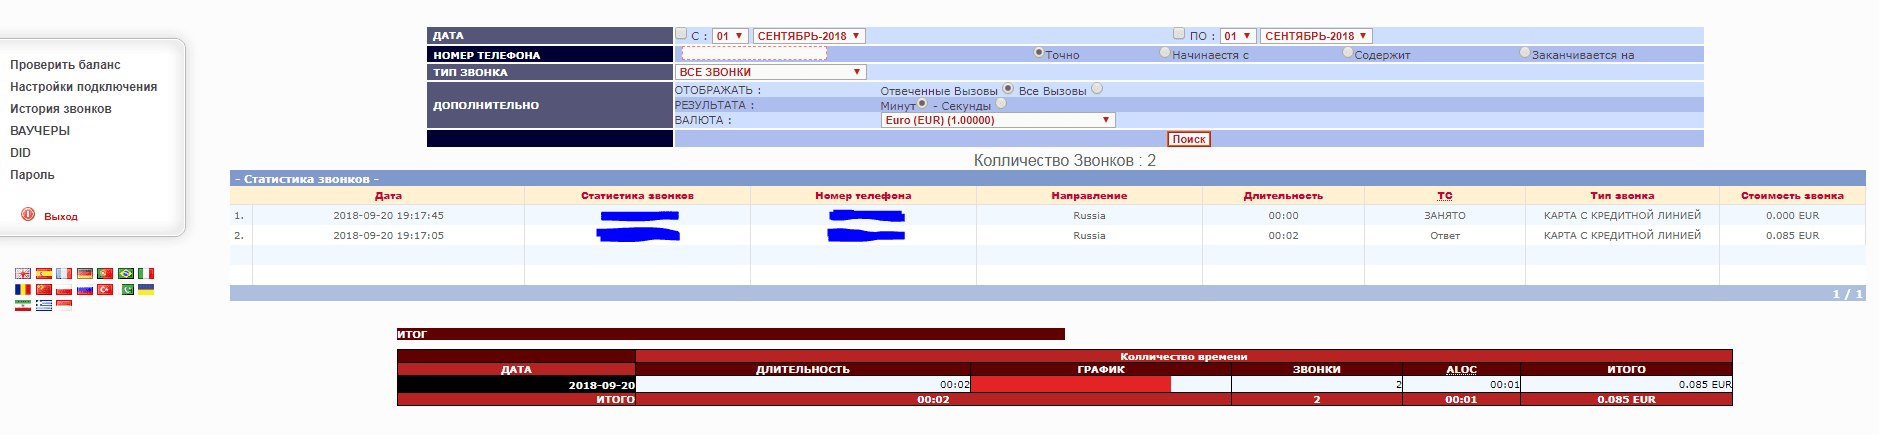
Task: Open the 'ВАУЧЕРЫ' sidebar link
Action: tap(40, 131)
